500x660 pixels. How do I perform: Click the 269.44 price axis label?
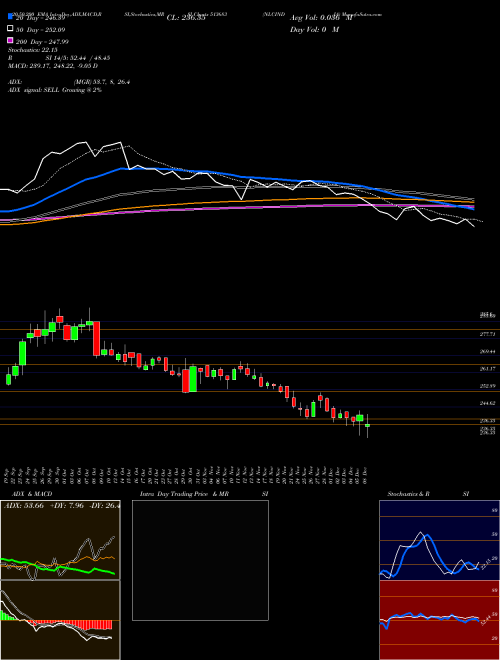pos(487,351)
